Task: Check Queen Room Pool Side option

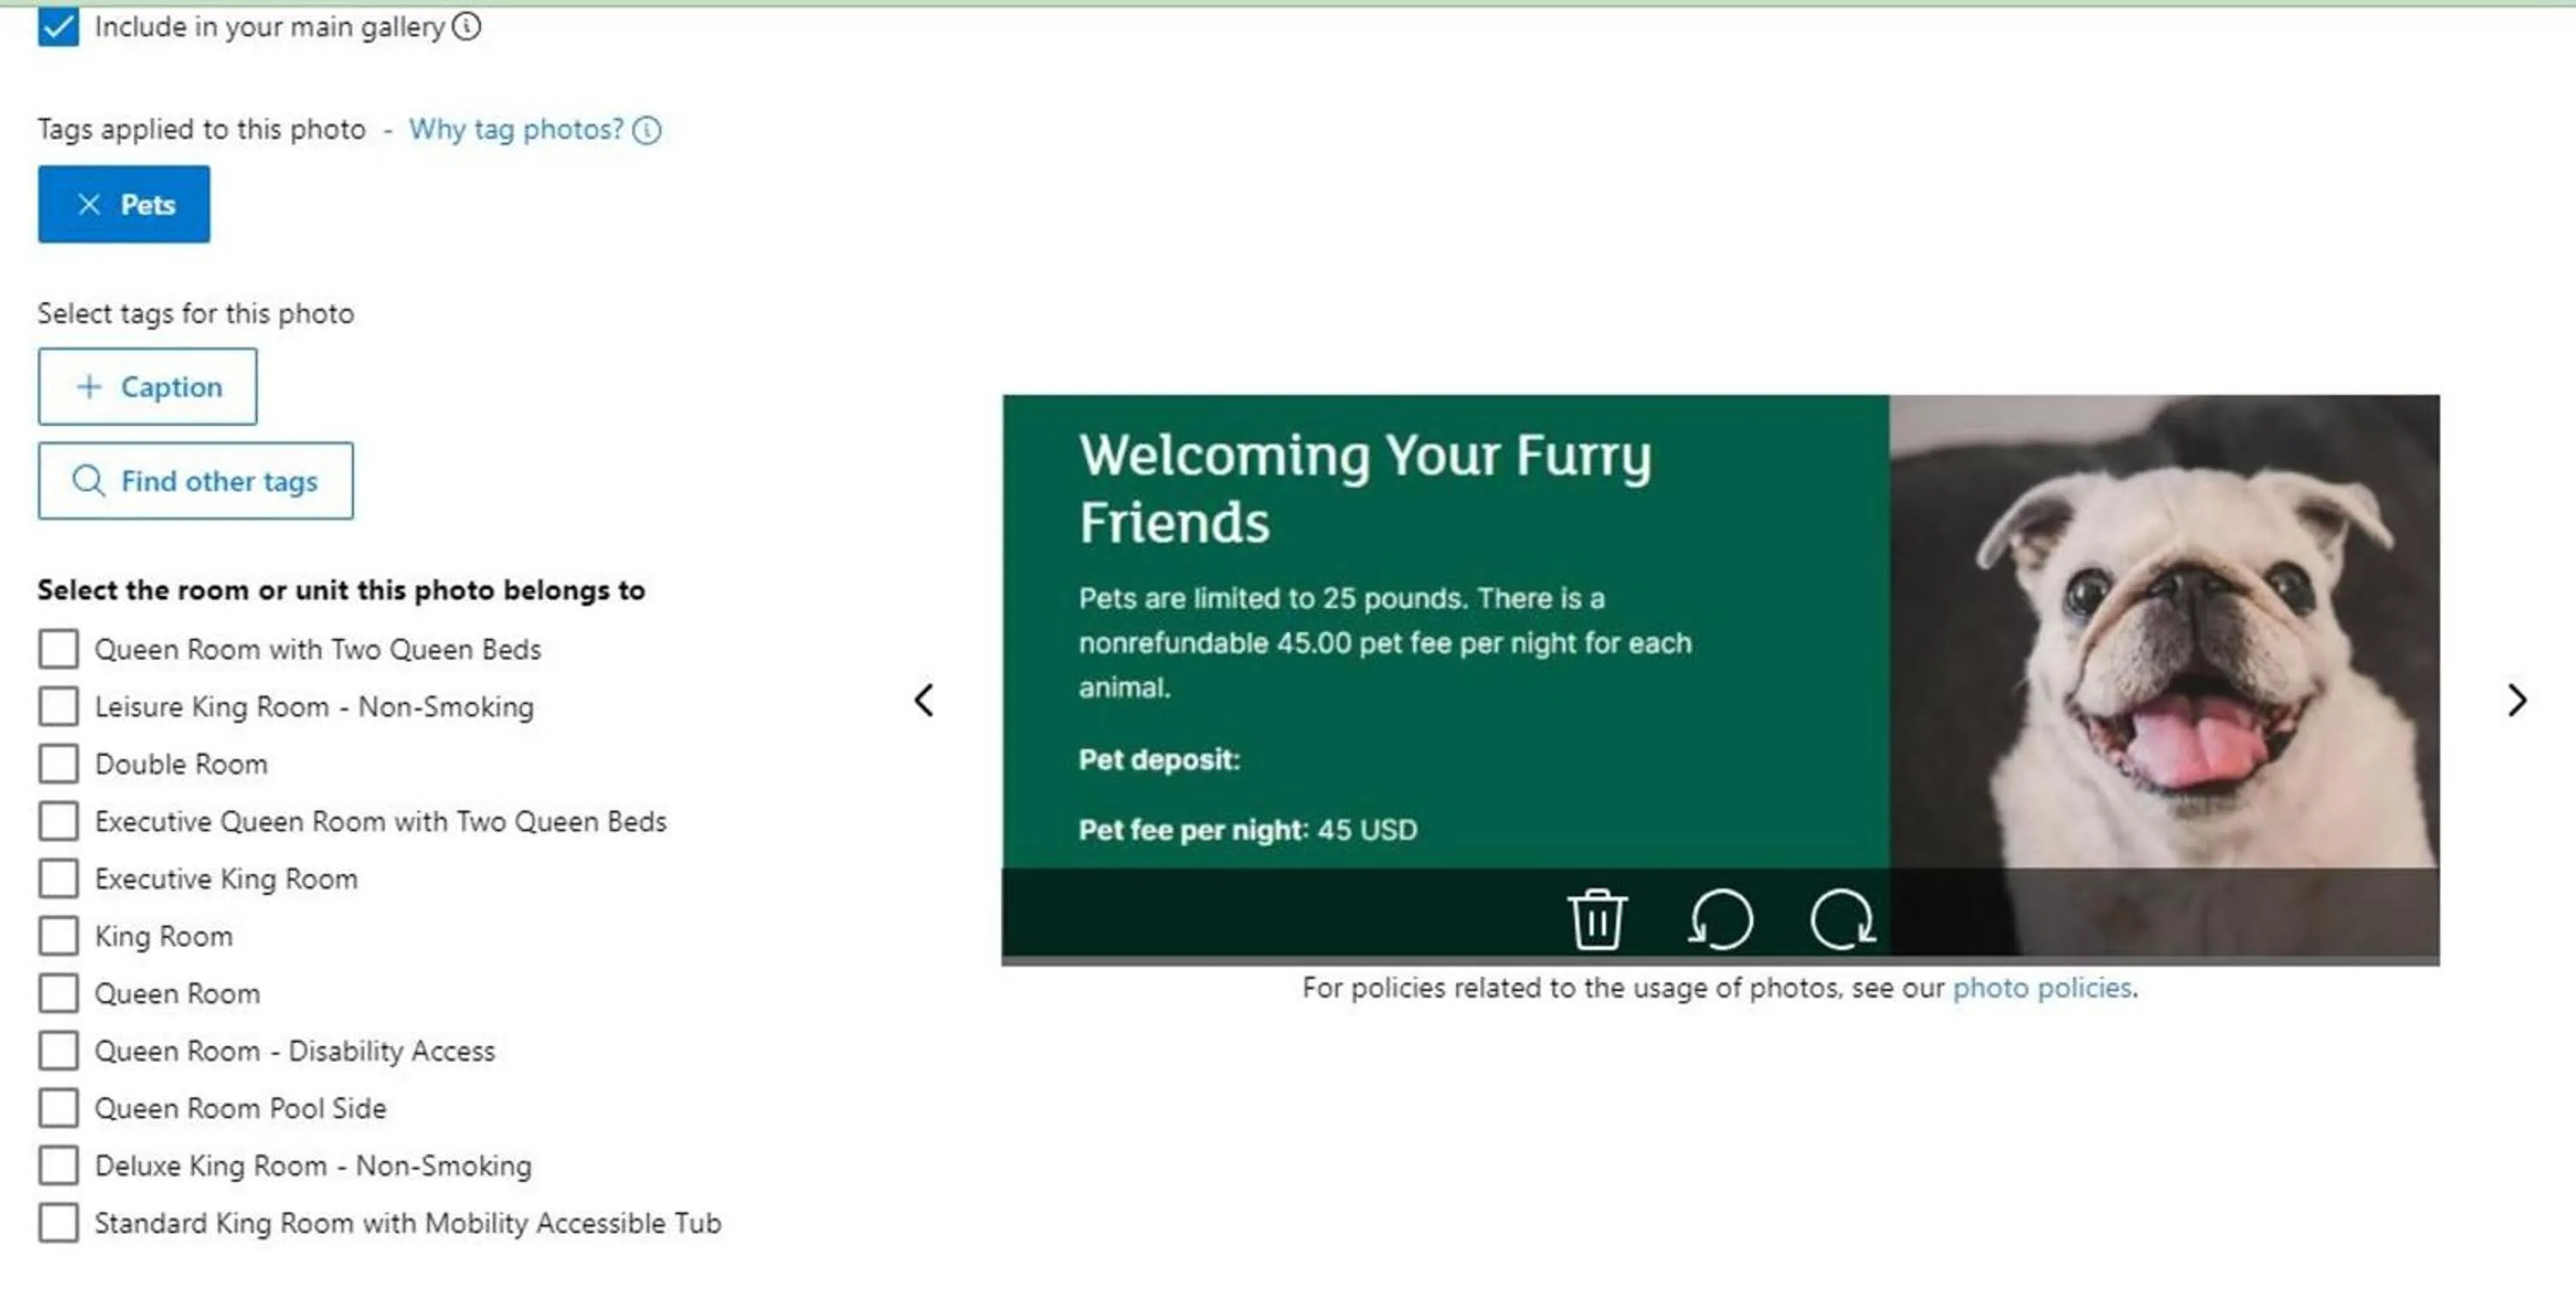Action: click(58, 1107)
